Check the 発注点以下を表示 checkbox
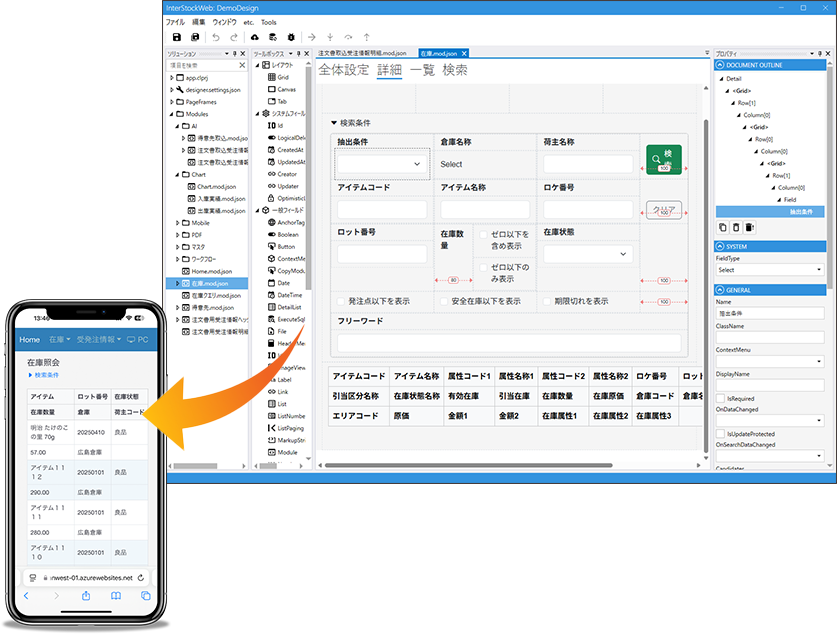The height and width of the screenshot is (634, 837). (x=342, y=301)
